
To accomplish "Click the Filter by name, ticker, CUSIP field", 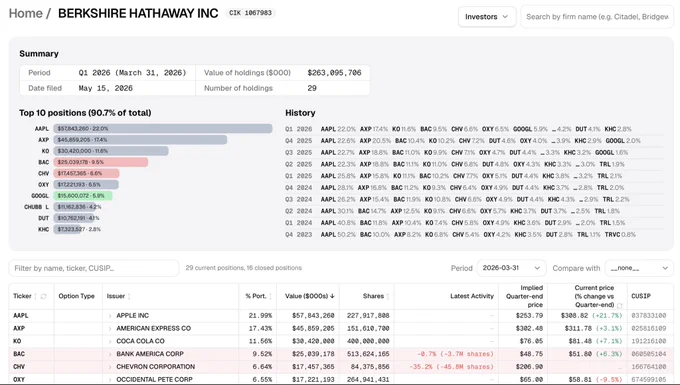I will coord(94,268).
